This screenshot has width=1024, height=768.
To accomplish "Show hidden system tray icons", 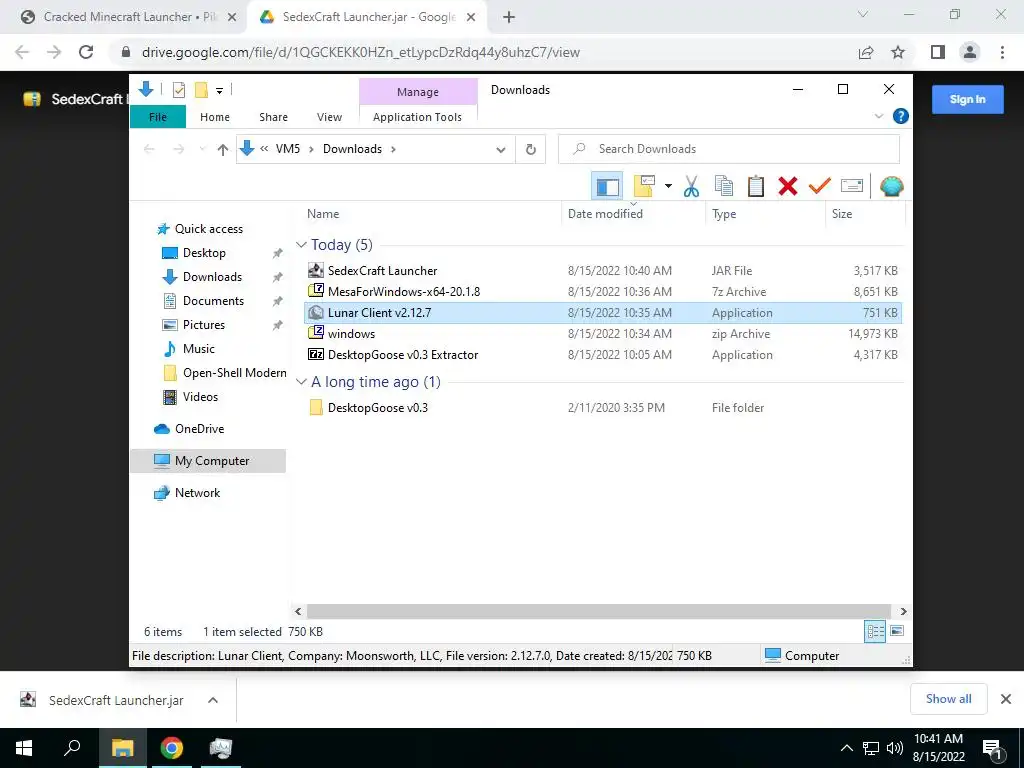I will [x=846, y=748].
